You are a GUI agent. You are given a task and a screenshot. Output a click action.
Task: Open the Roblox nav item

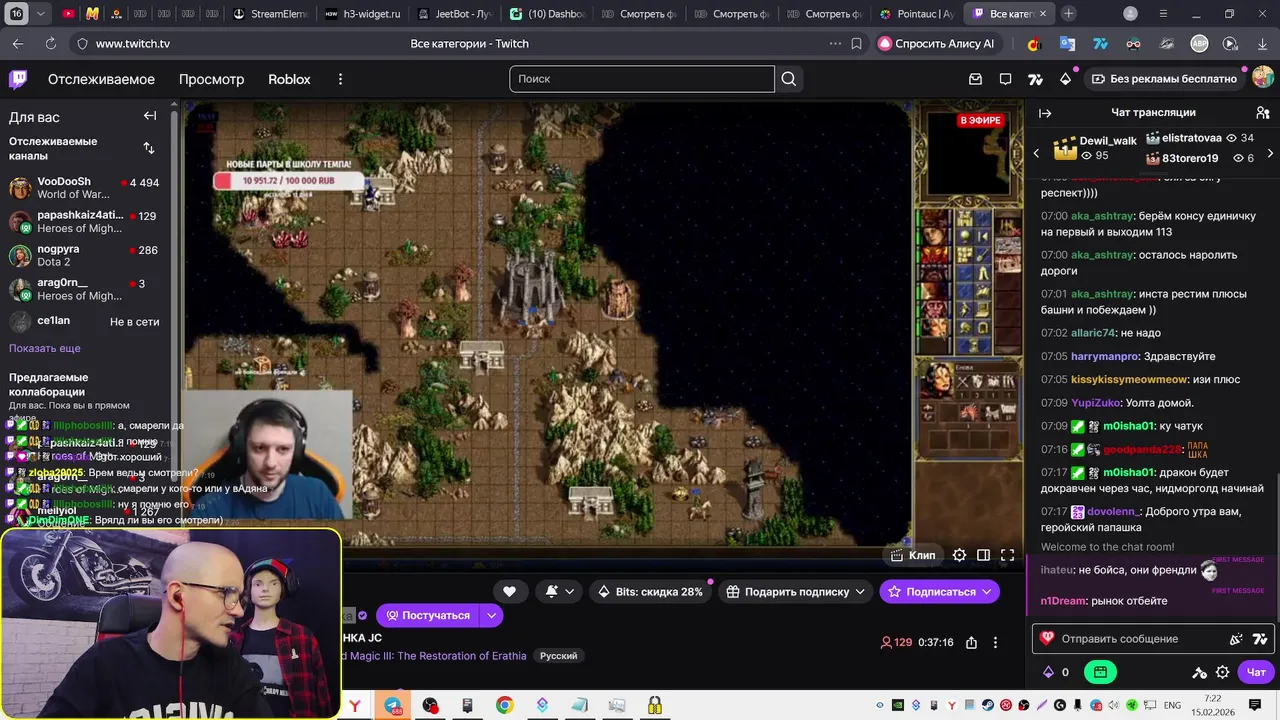coord(289,79)
